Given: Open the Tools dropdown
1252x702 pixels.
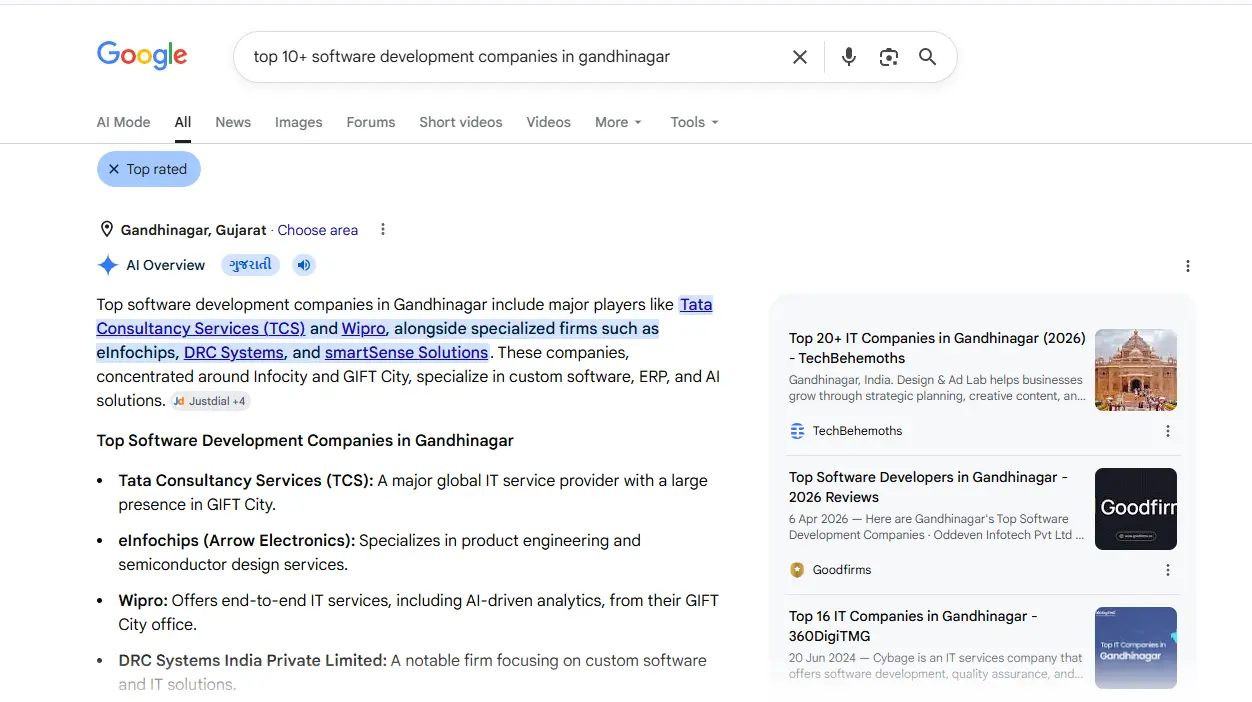Looking at the screenshot, I should point(695,122).
